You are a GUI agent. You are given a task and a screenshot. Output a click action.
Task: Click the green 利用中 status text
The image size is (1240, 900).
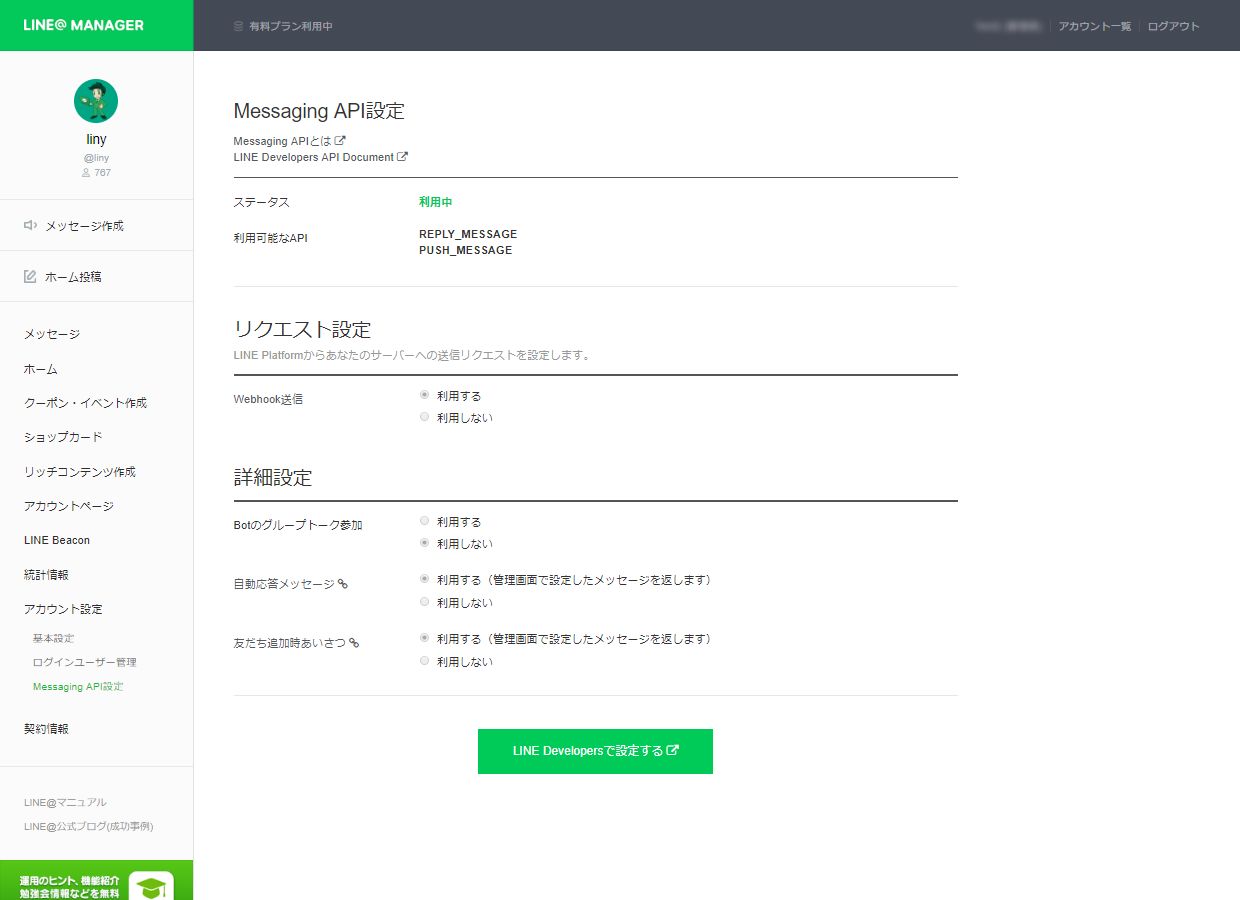click(x=436, y=202)
